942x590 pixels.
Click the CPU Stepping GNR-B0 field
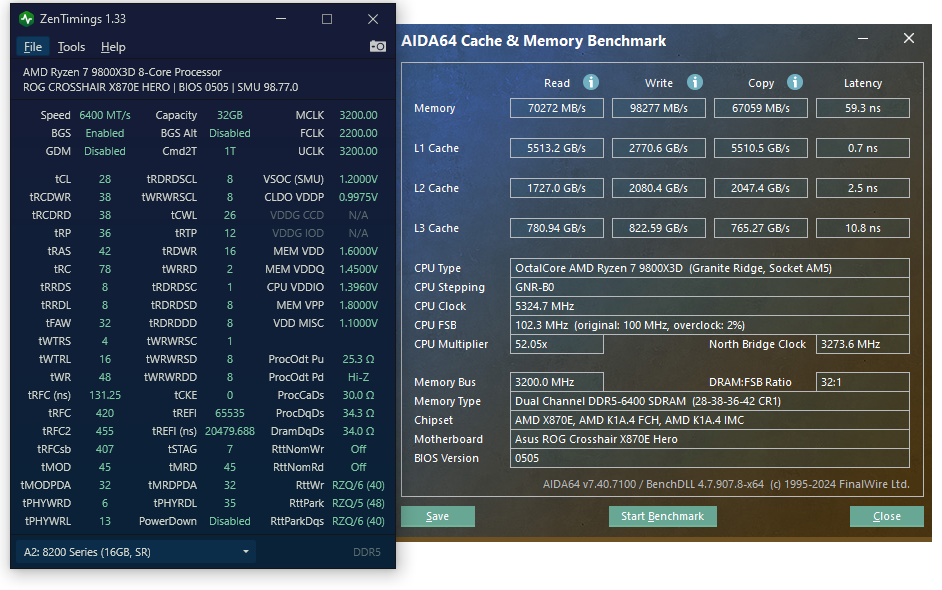710,287
